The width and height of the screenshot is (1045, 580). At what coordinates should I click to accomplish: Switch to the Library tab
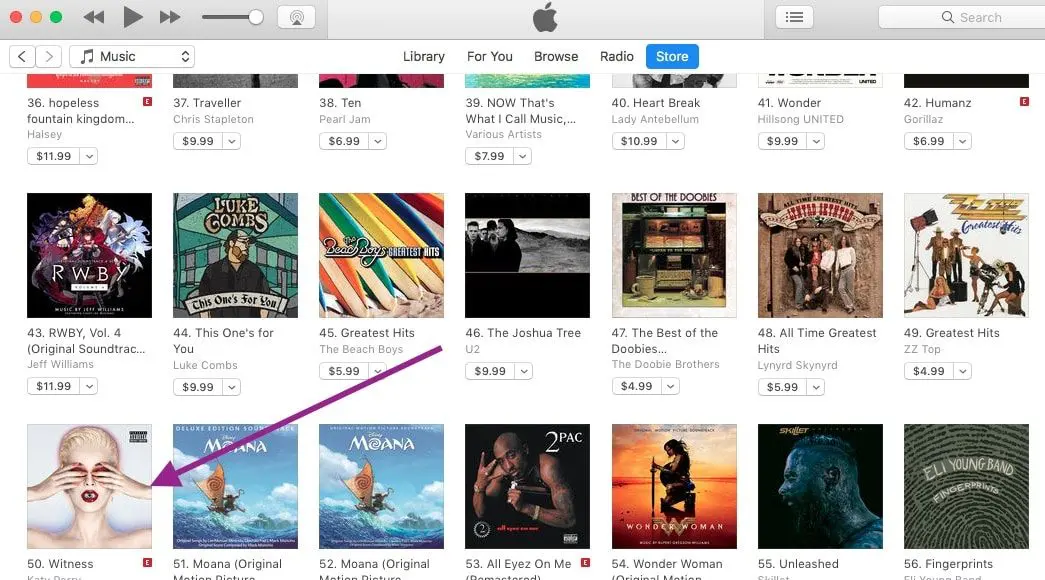[424, 57]
